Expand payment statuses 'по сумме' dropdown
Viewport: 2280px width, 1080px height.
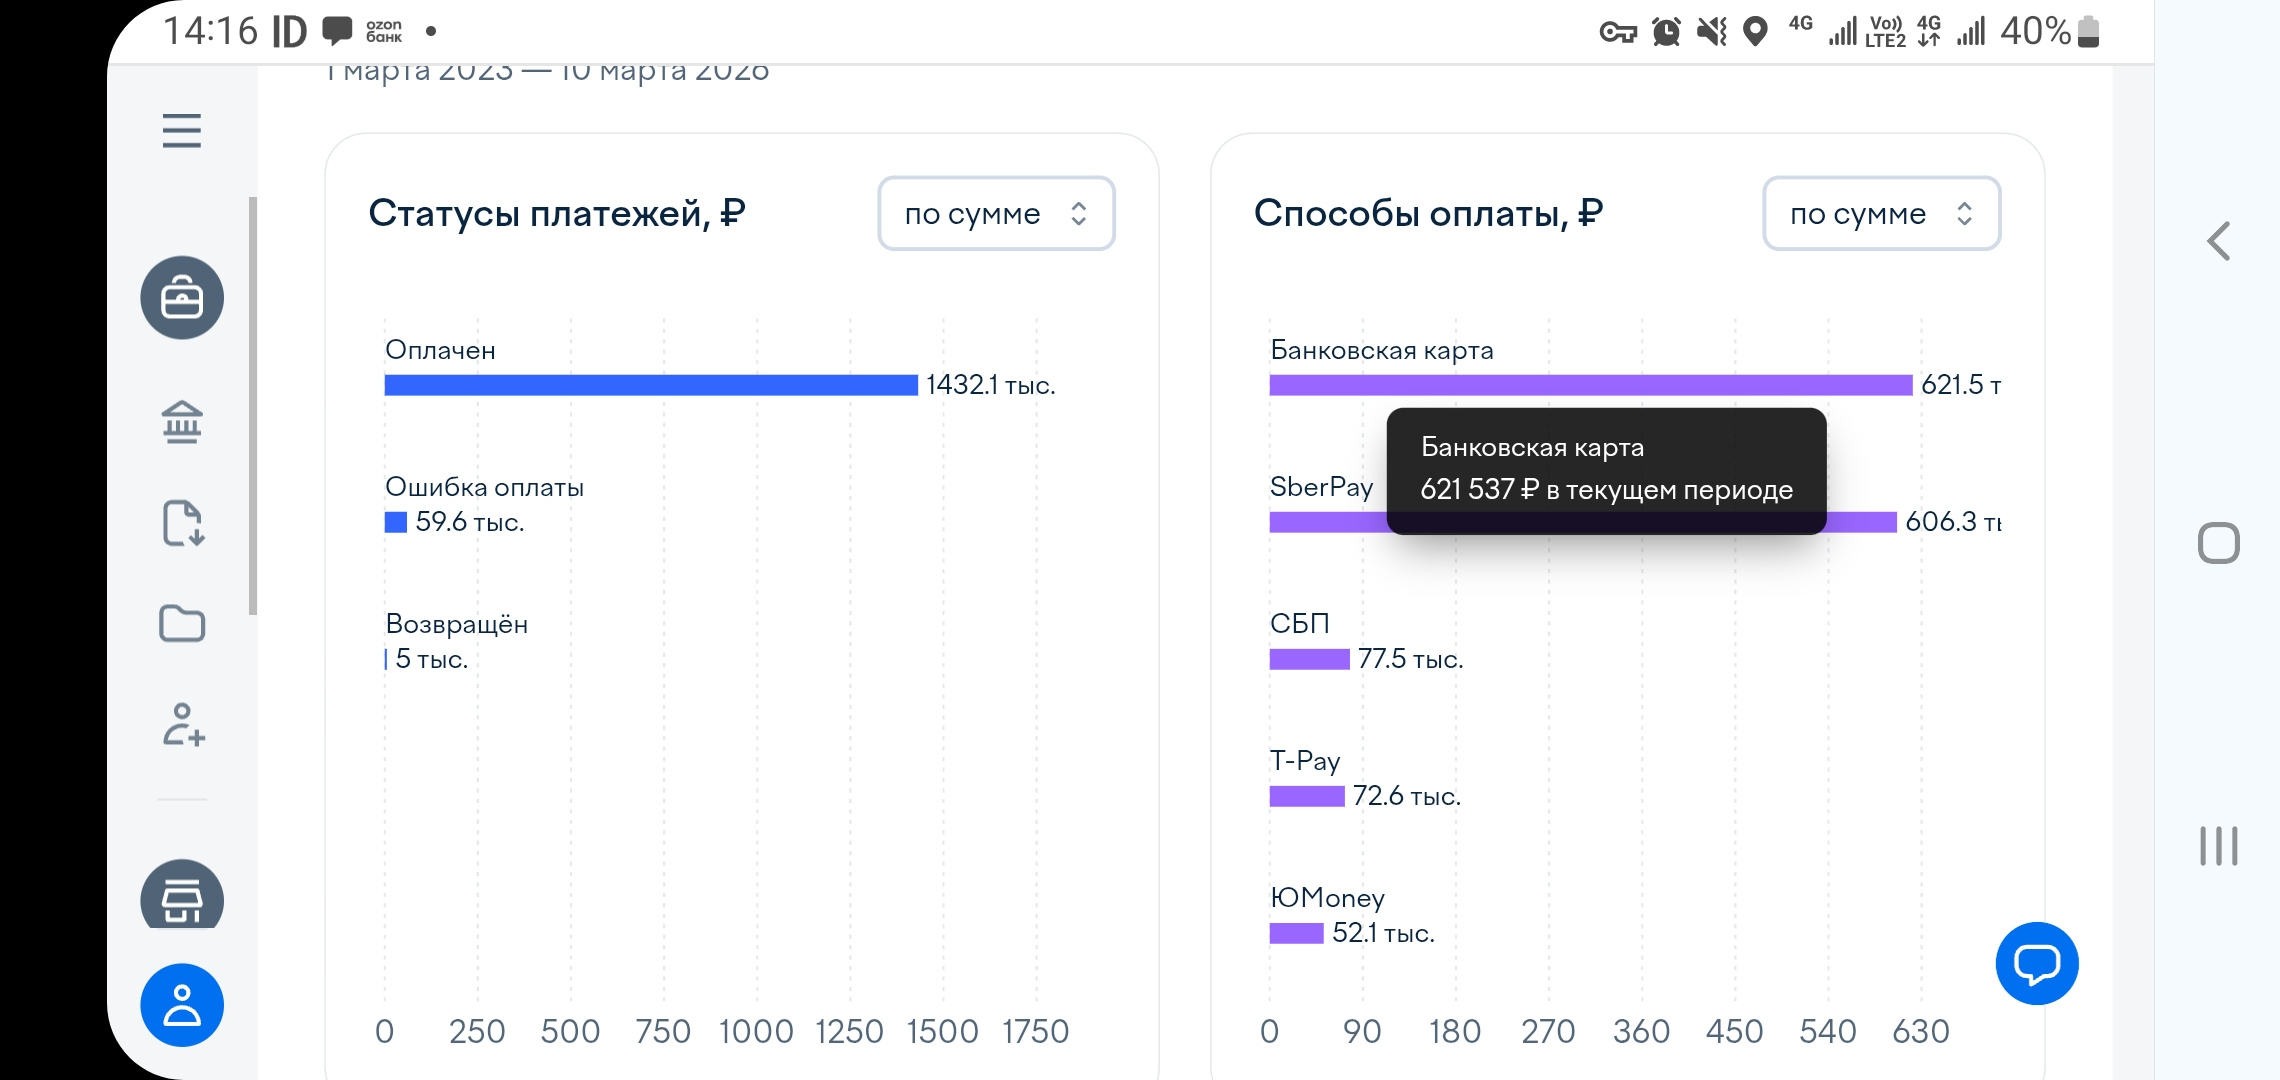[x=996, y=214]
